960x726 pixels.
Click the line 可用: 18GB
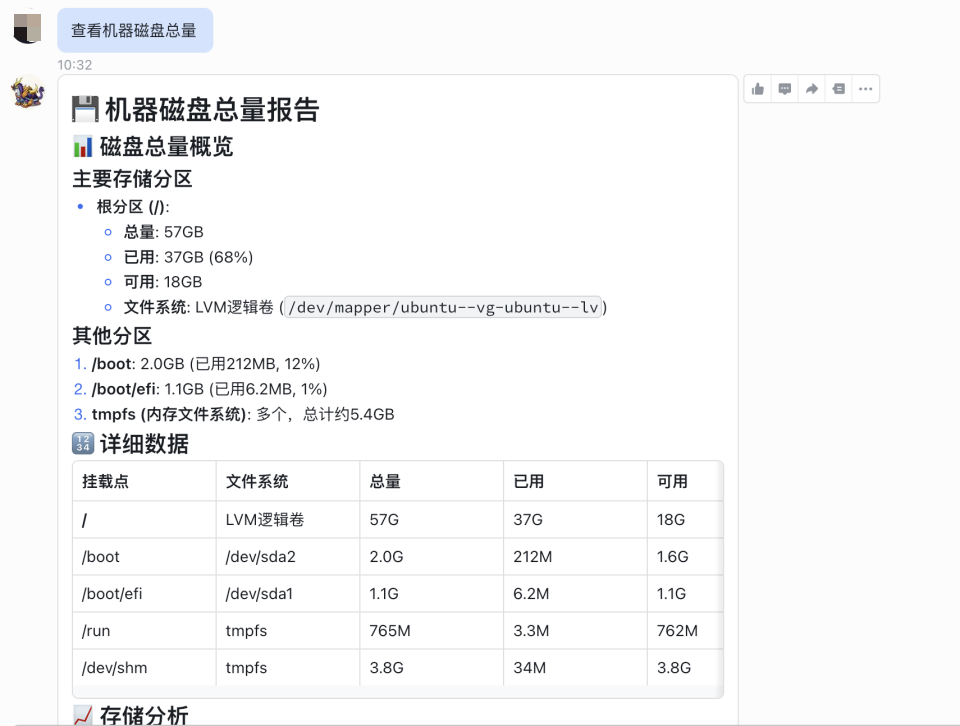[163, 282]
